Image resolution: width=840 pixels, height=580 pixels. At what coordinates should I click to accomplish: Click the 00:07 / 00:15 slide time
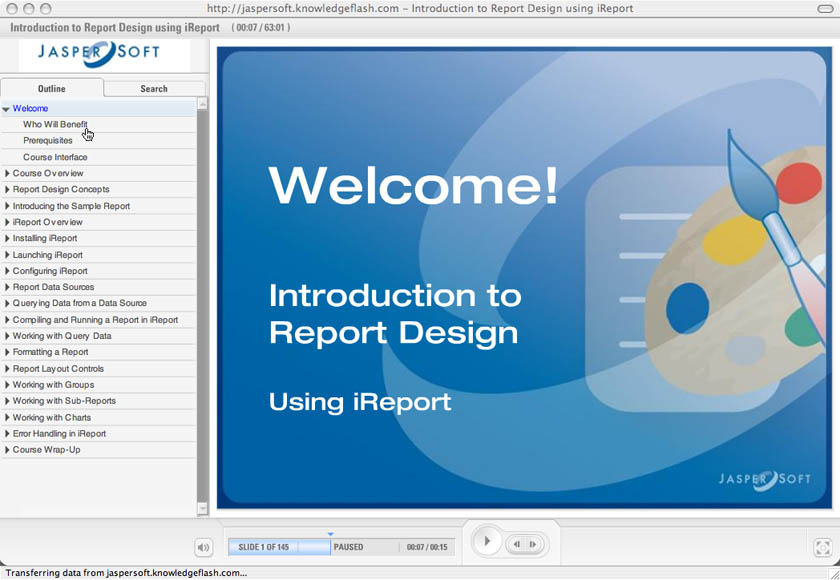pos(427,547)
